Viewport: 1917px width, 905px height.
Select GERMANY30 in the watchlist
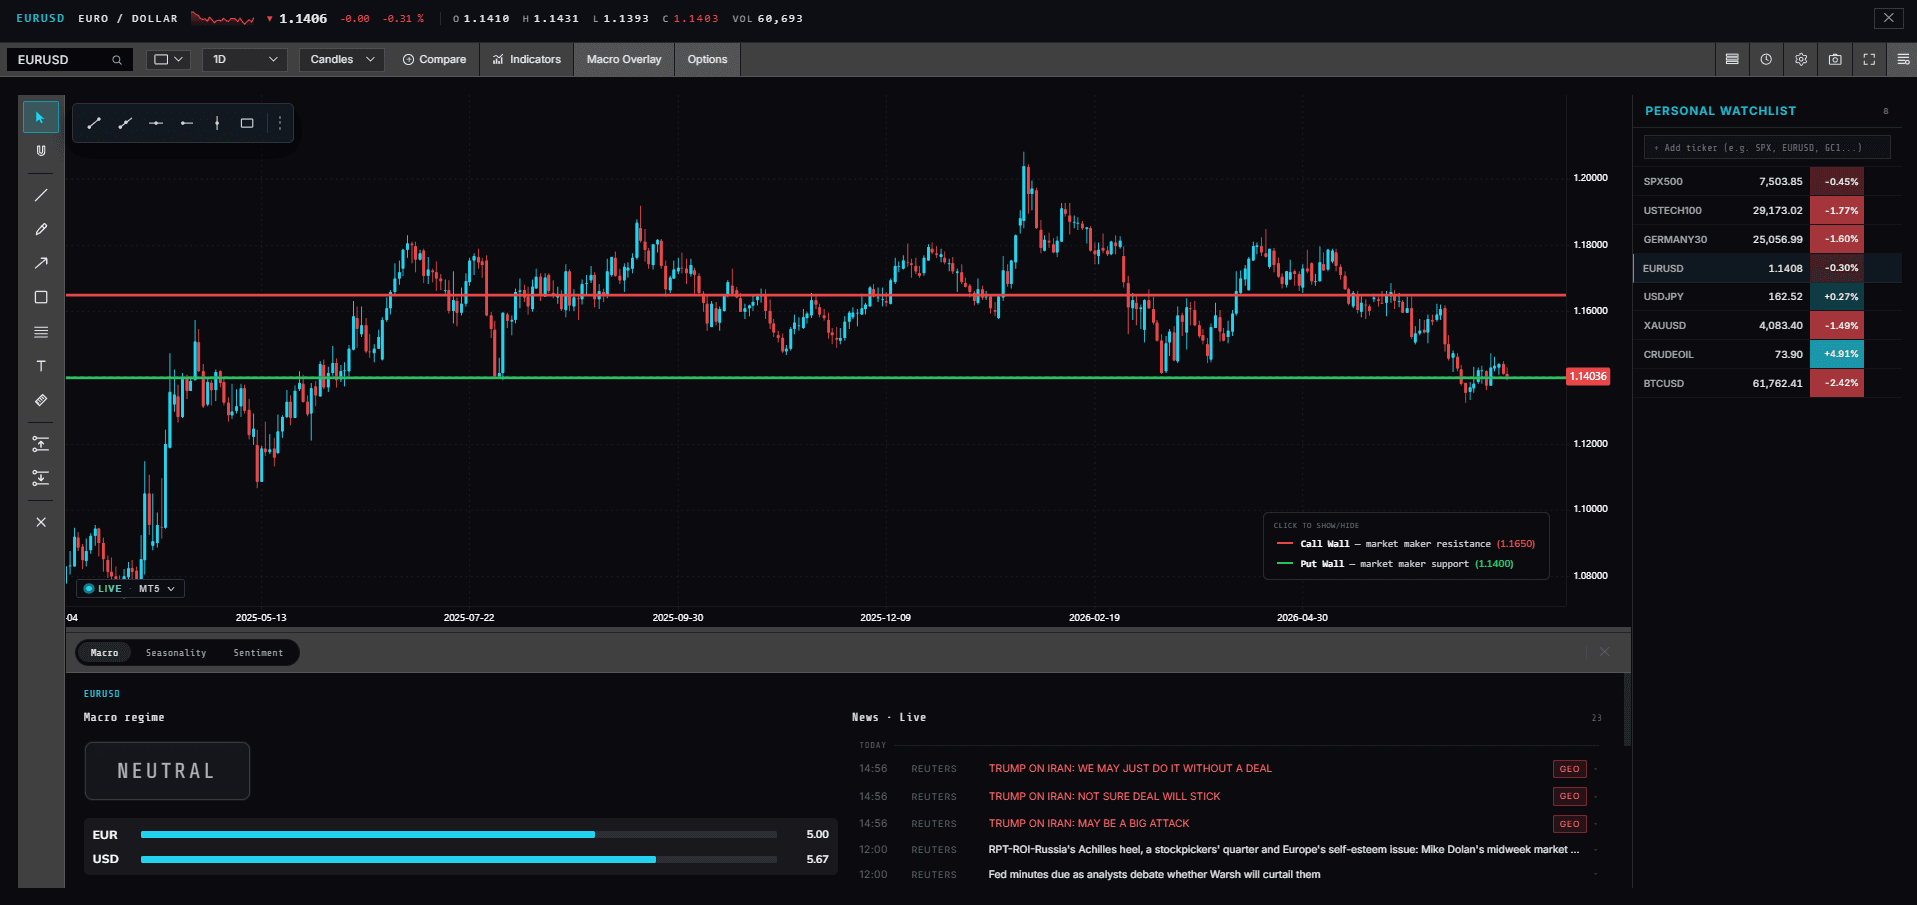coord(1767,239)
